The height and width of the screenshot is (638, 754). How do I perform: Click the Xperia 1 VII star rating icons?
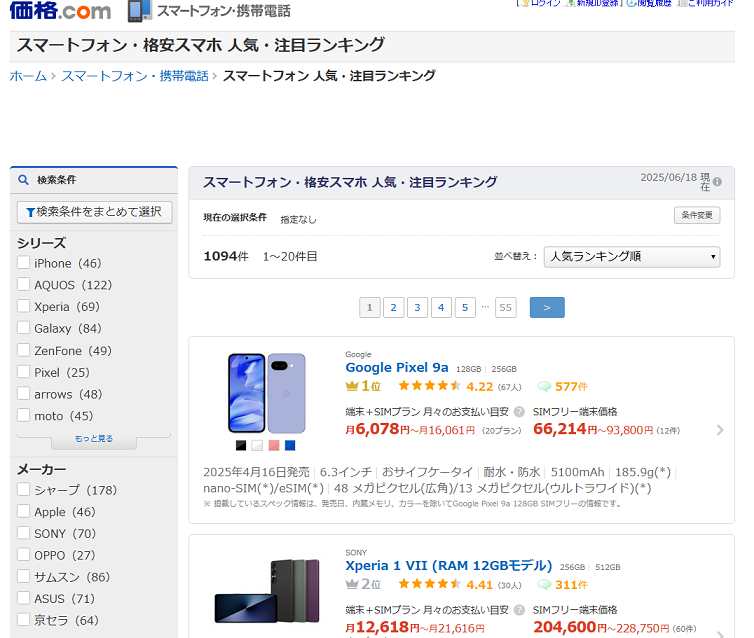click(430, 584)
